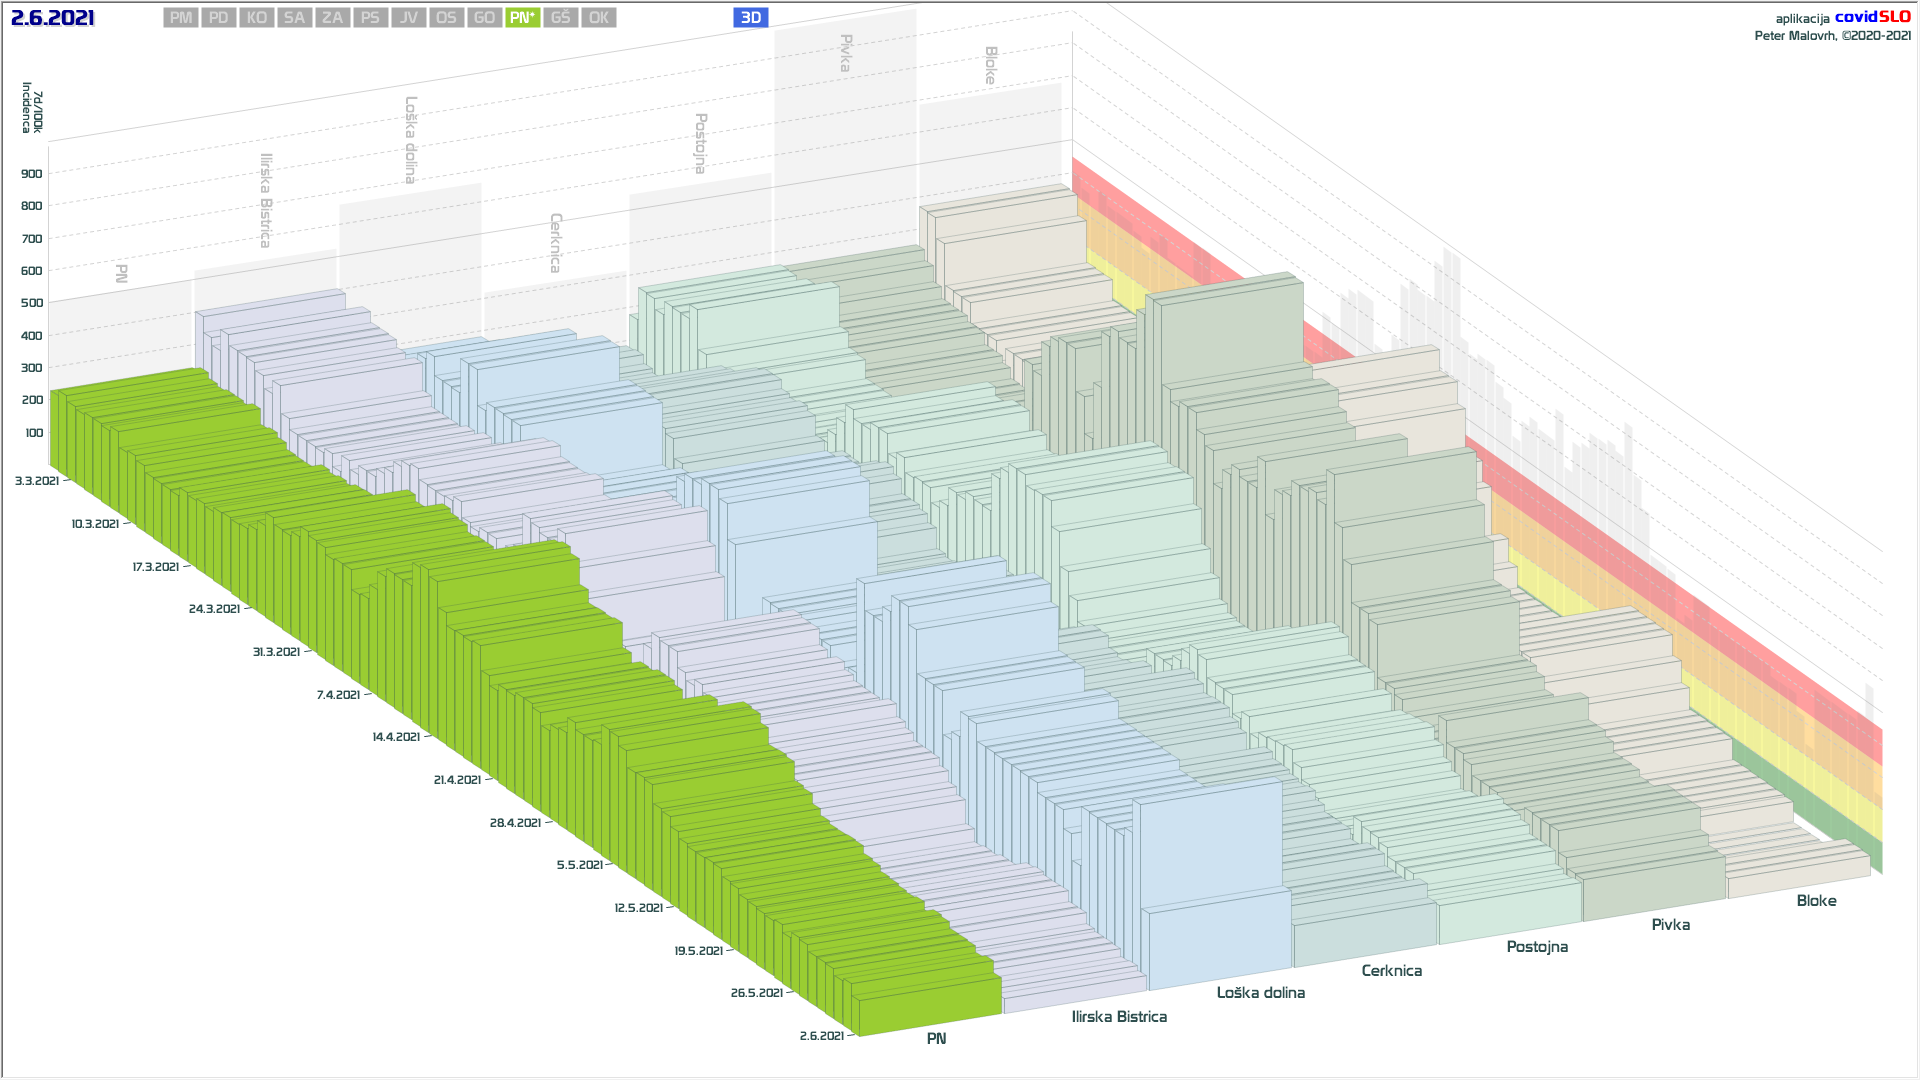Switch to the SA region
The height and width of the screenshot is (1080, 1920).
[x=294, y=18]
